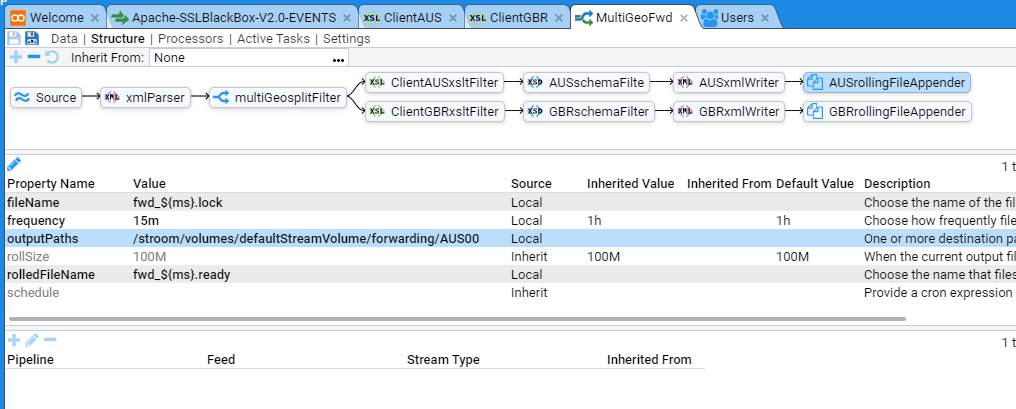Click the Save icon in toolbar
Screen dimensions: 1016x409
[14, 38]
